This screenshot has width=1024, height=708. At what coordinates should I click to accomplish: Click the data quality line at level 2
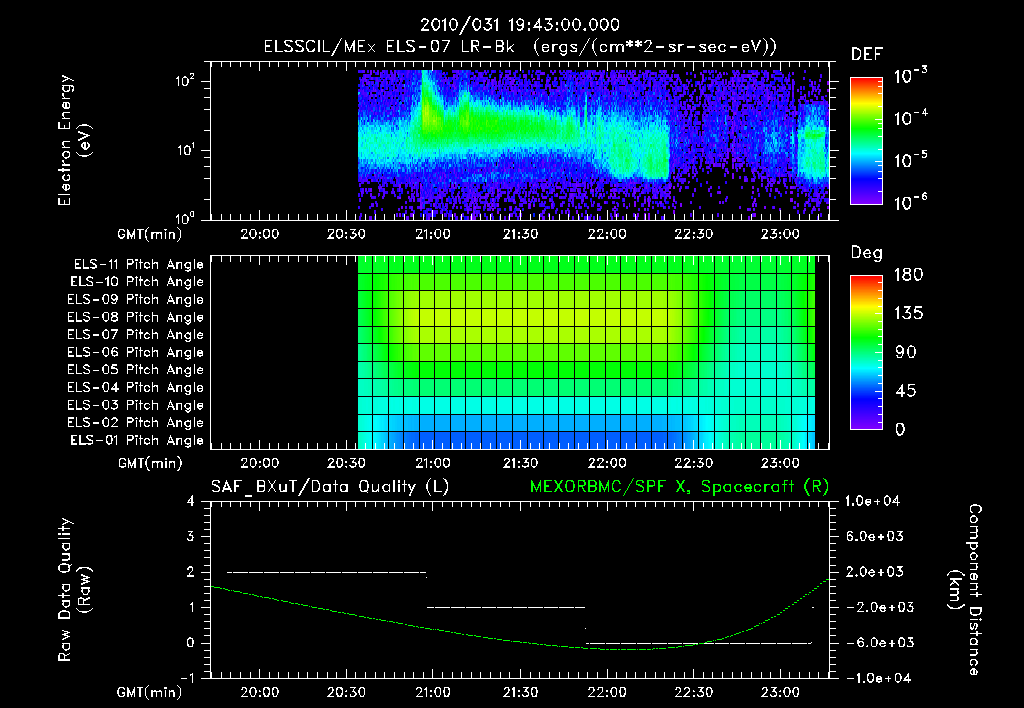click(x=327, y=572)
